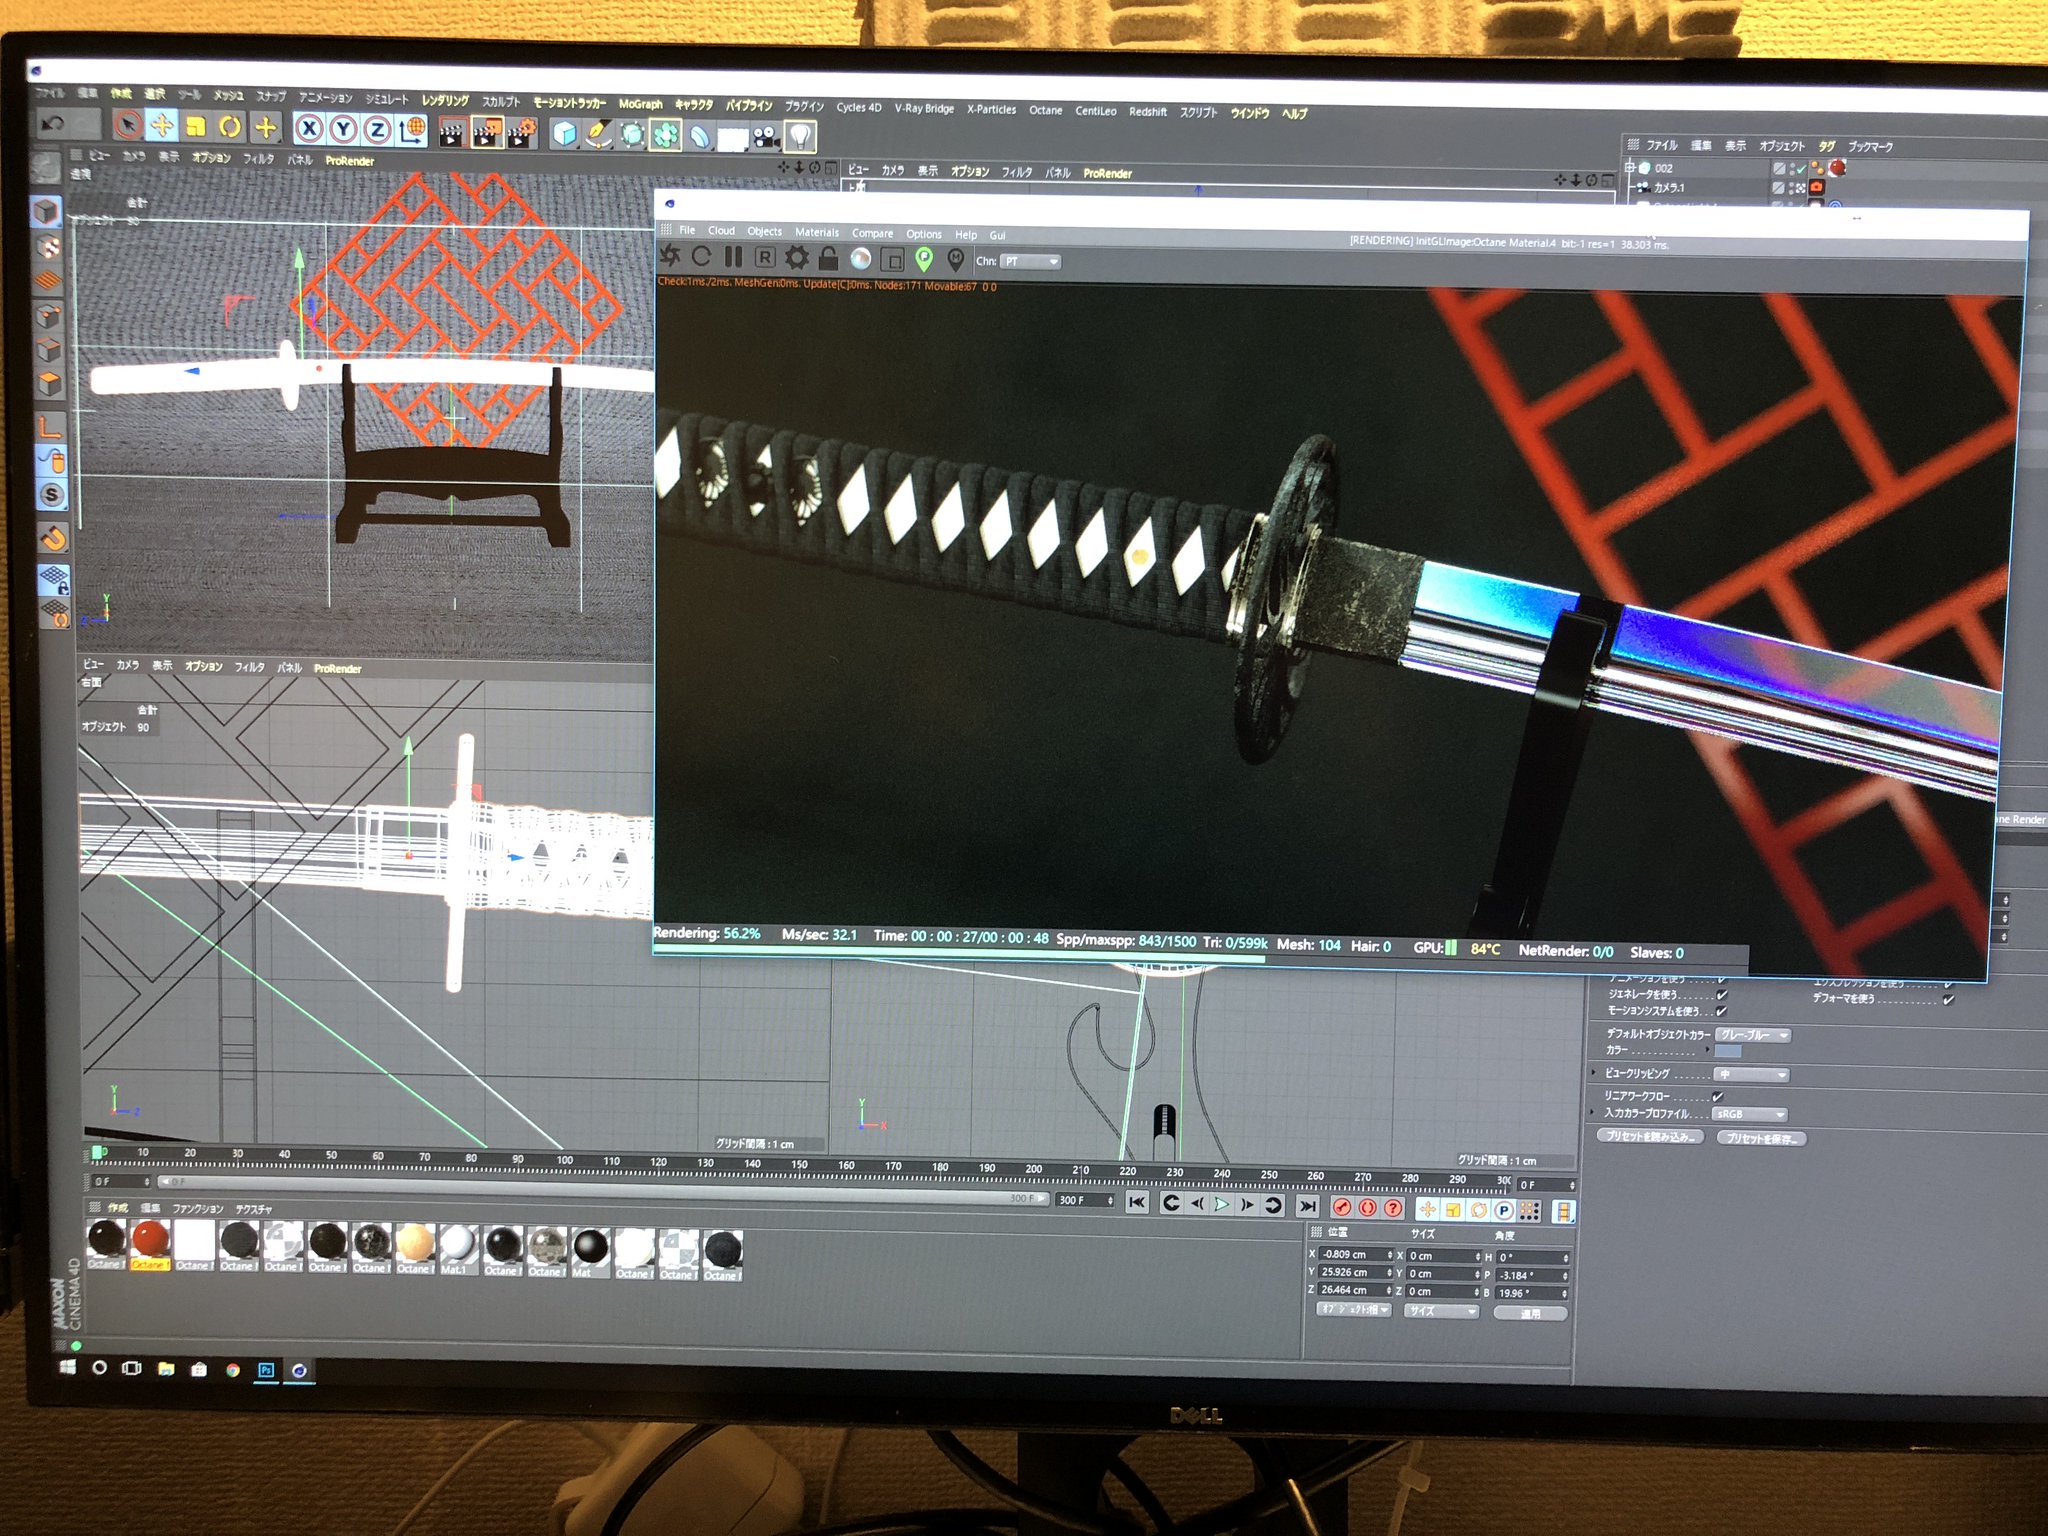The height and width of the screenshot is (1536, 2048).
Task: Open the Chn channel dropdown
Action: (x=1031, y=261)
